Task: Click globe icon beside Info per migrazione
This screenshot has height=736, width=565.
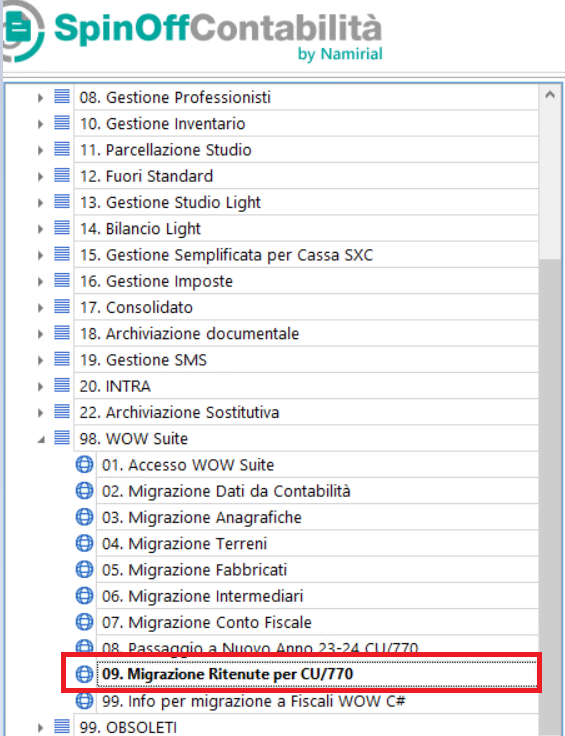Action: pyautogui.click(x=84, y=701)
